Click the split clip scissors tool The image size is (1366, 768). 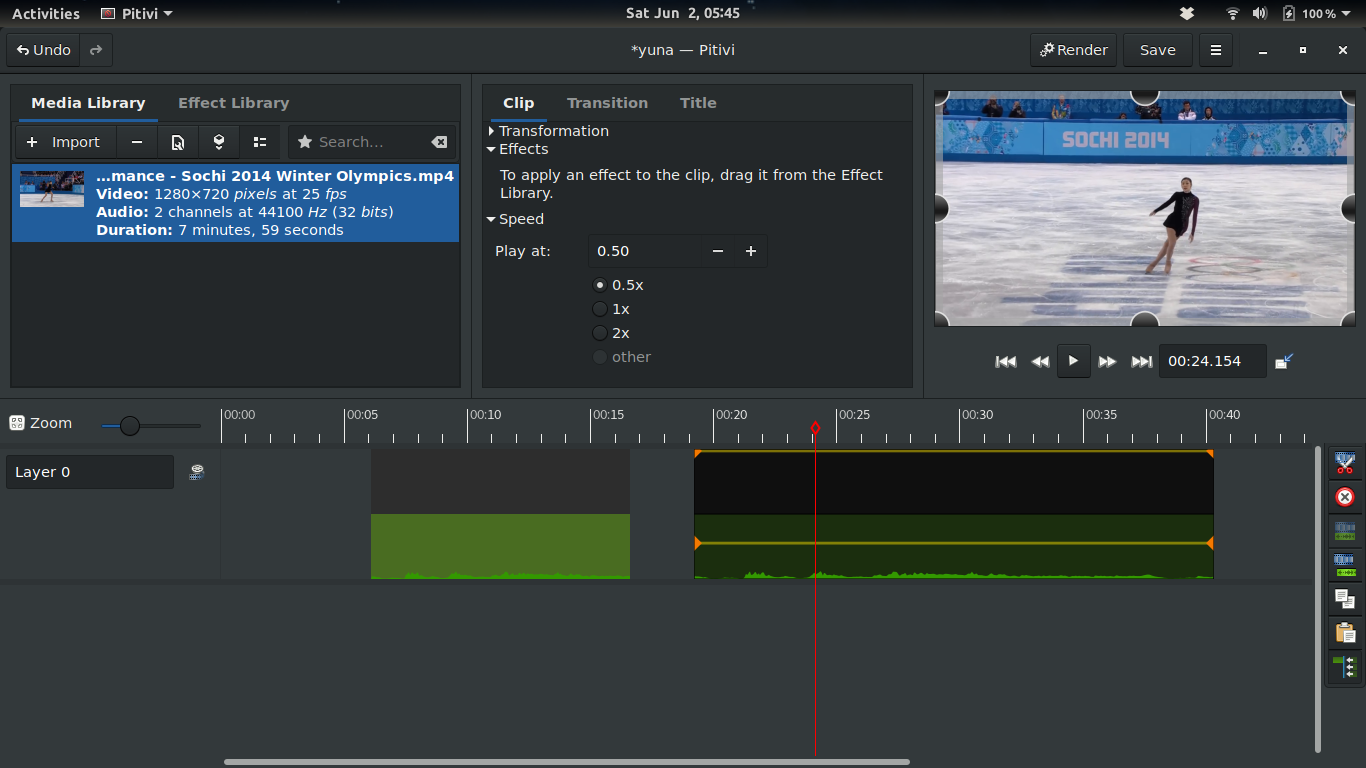[x=1345, y=464]
